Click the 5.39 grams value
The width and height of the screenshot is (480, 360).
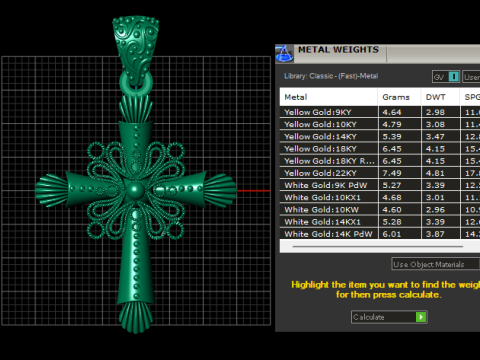point(392,137)
